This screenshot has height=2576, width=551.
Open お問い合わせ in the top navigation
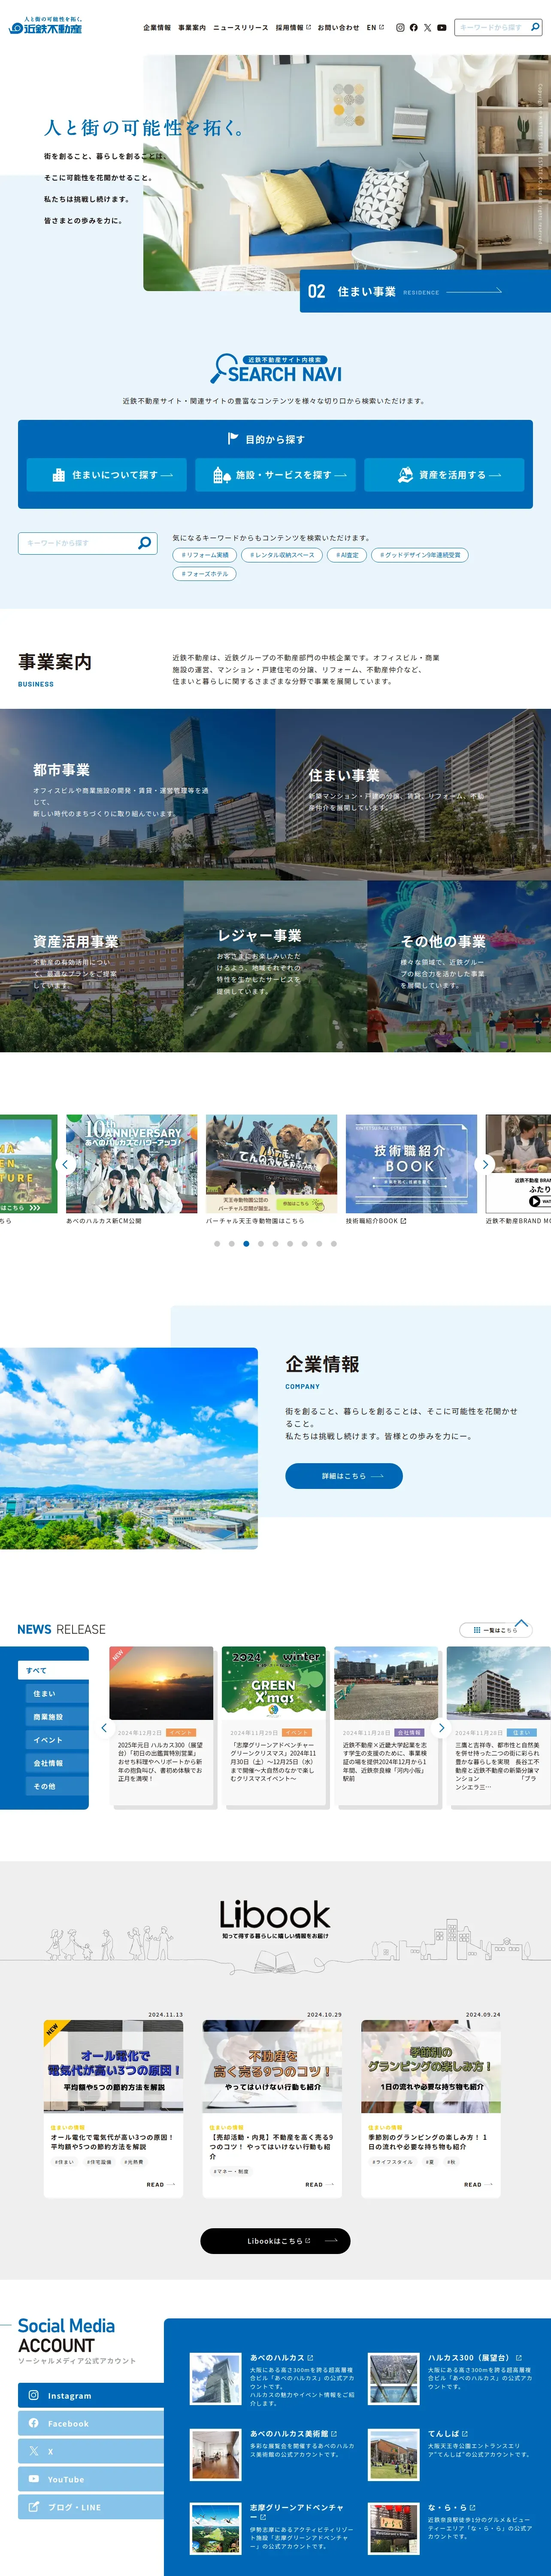coord(338,28)
